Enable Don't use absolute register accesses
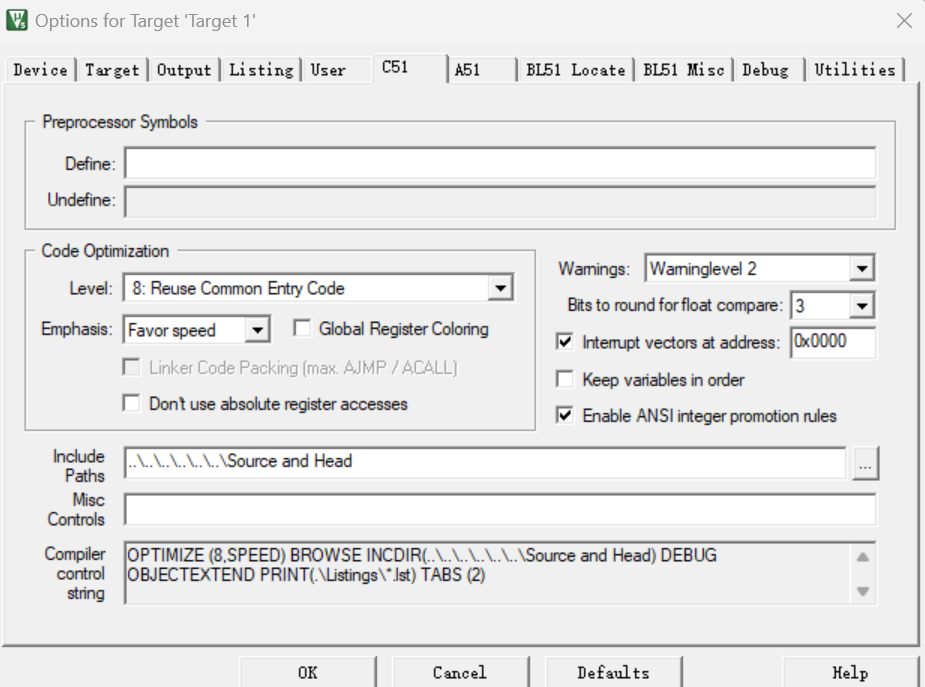 pyautogui.click(x=131, y=403)
